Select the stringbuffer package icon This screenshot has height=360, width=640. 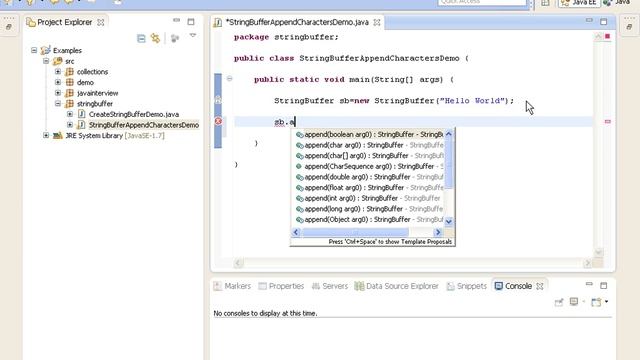click(x=70, y=103)
